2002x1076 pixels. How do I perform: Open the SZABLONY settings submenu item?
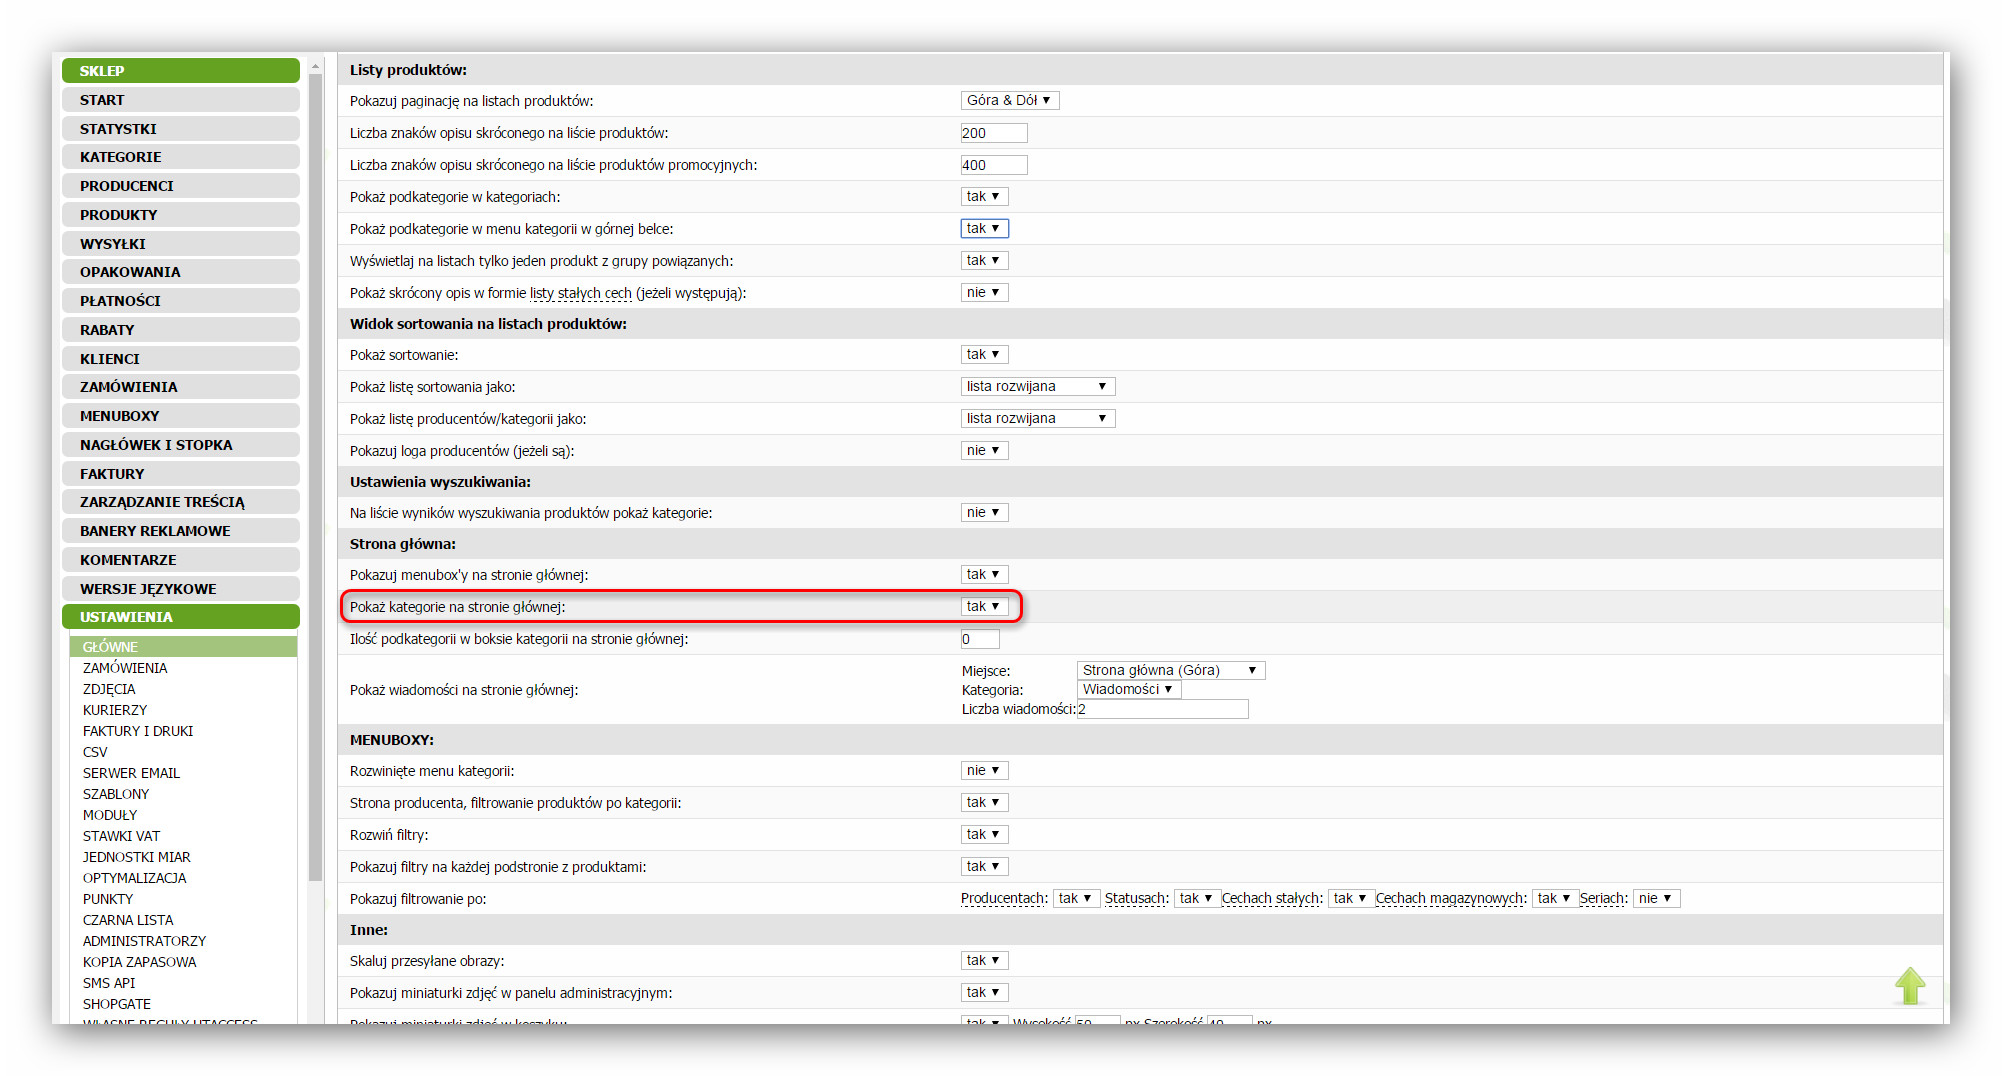click(x=116, y=794)
